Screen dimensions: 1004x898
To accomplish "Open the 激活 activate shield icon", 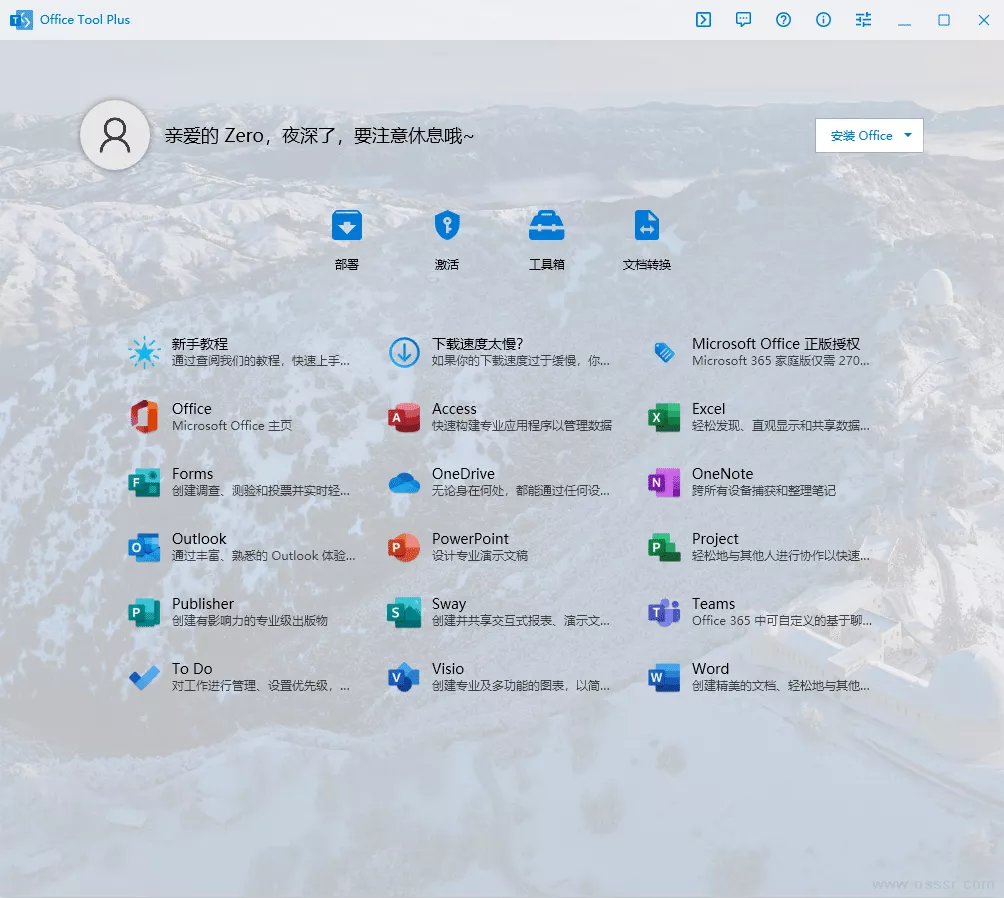I will click(x=447, y=225).
